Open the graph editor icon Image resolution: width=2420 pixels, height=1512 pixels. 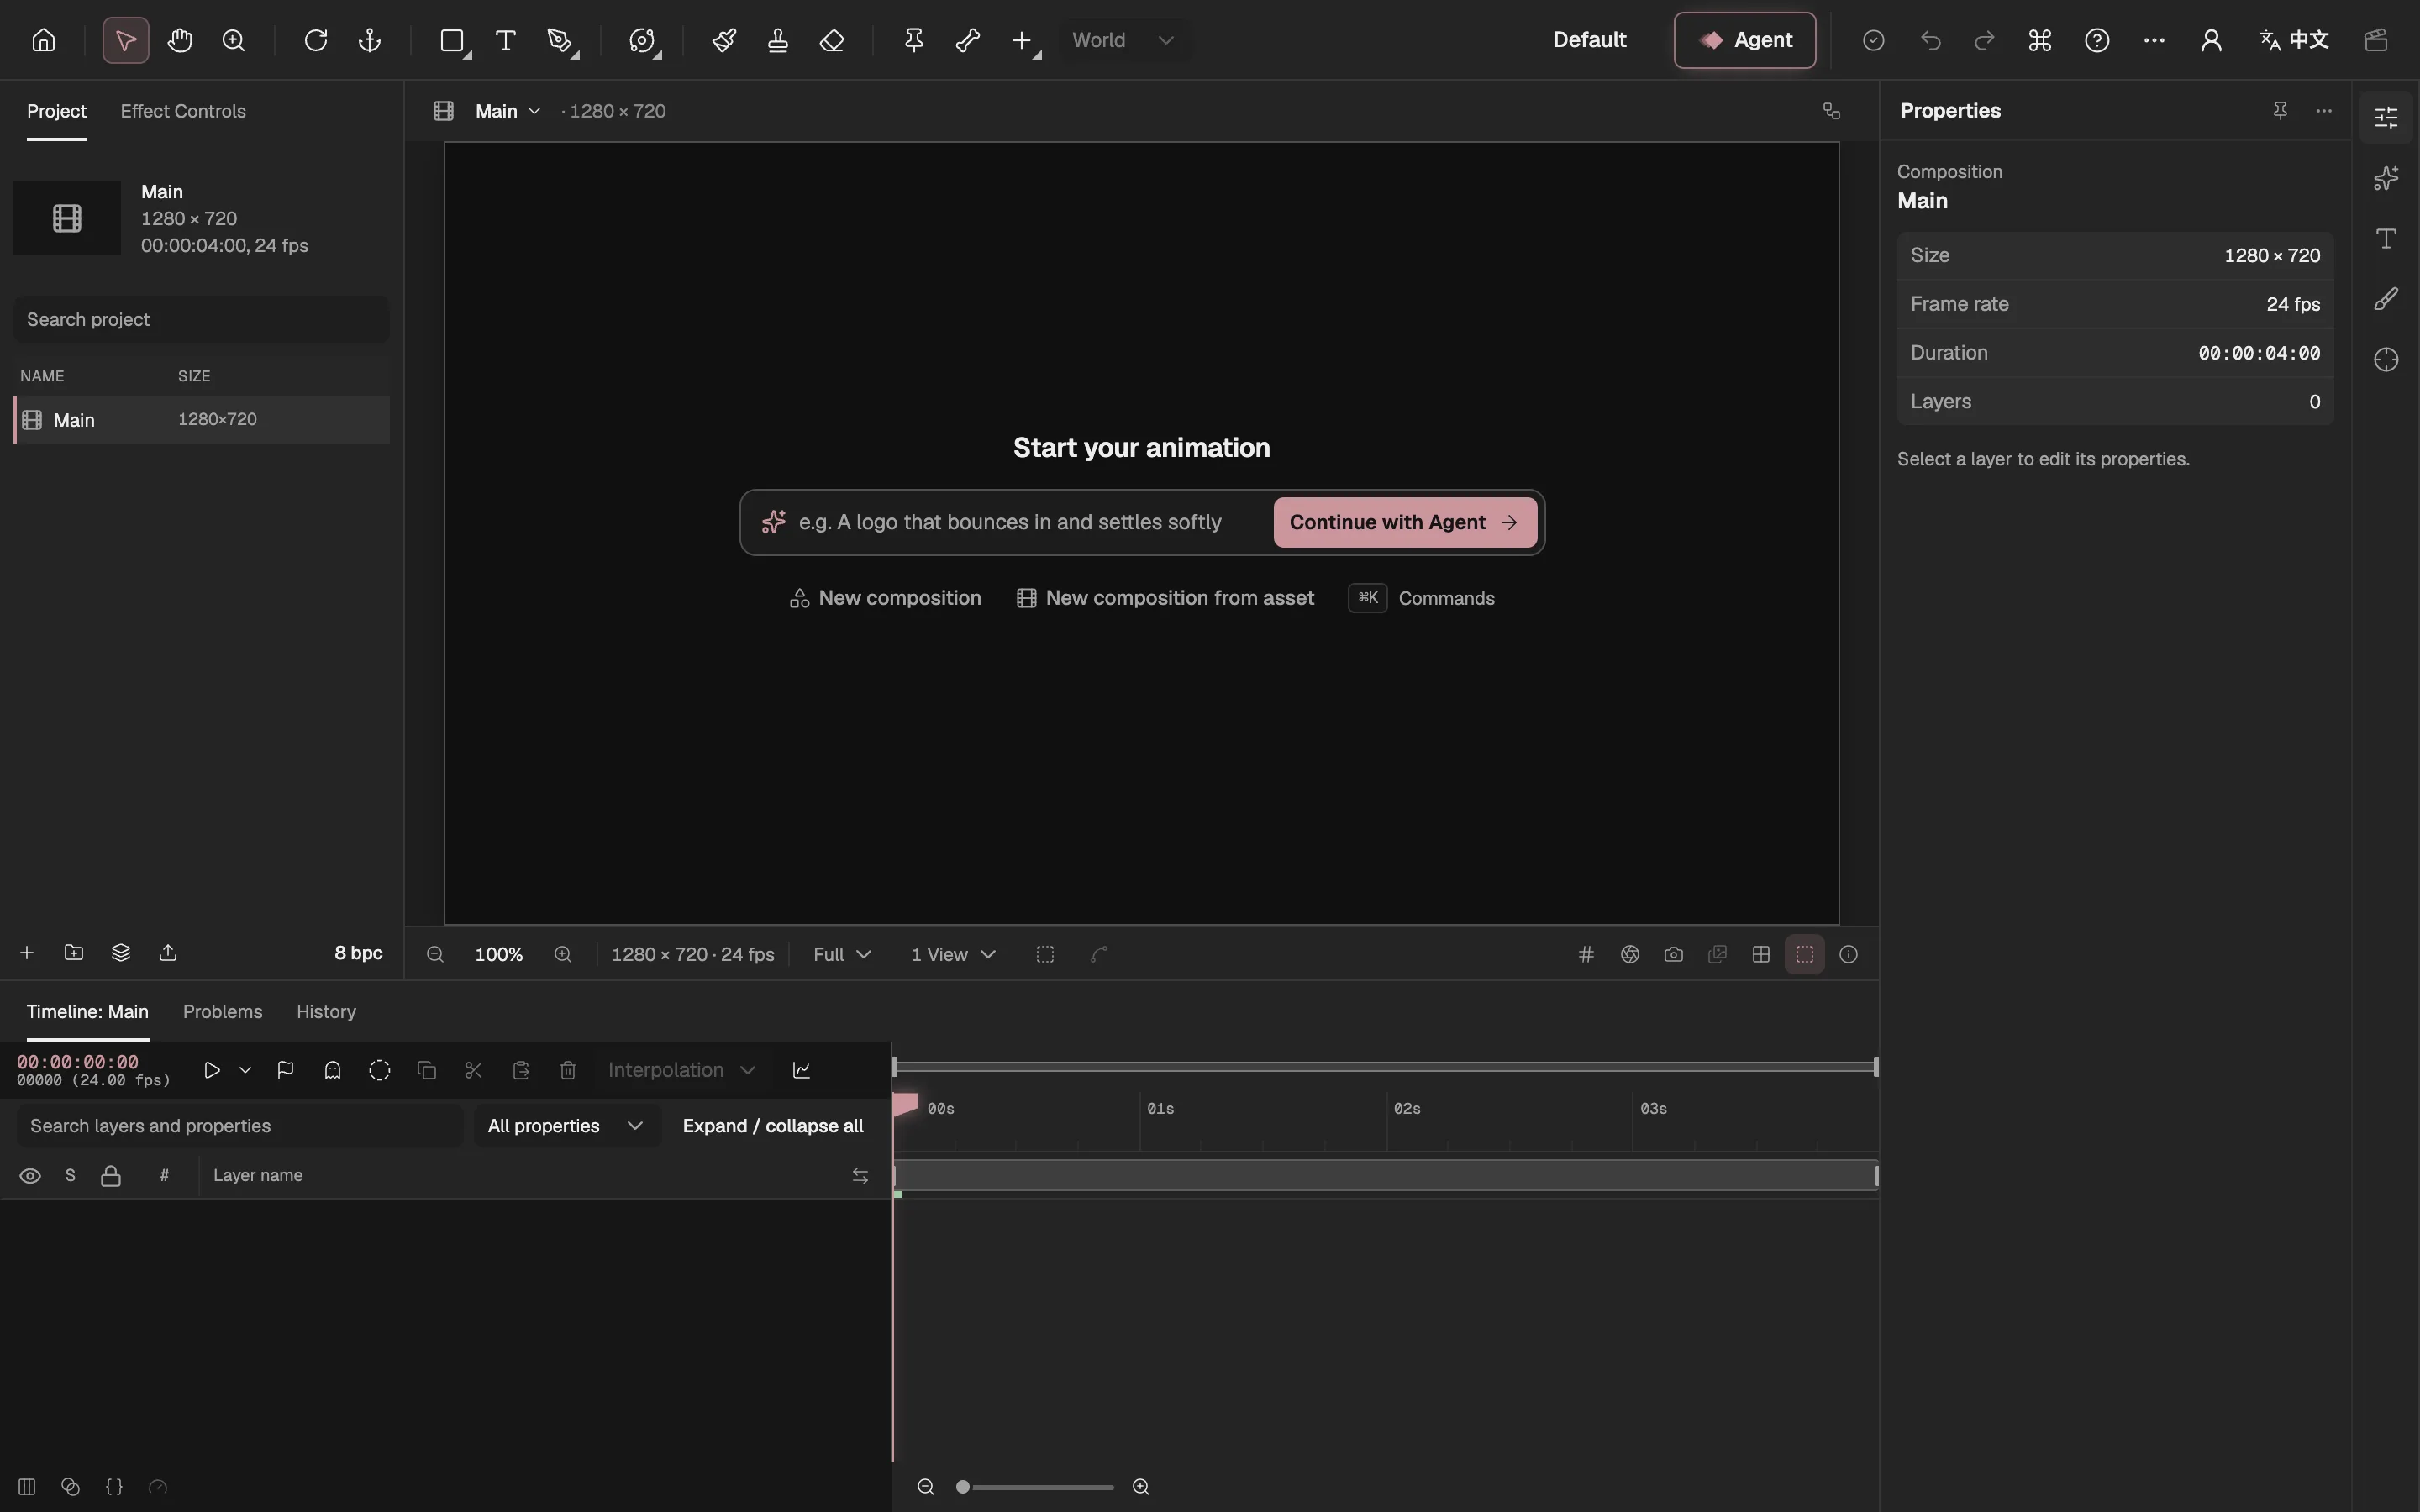pyautogui.click(x=802, y=1070)
